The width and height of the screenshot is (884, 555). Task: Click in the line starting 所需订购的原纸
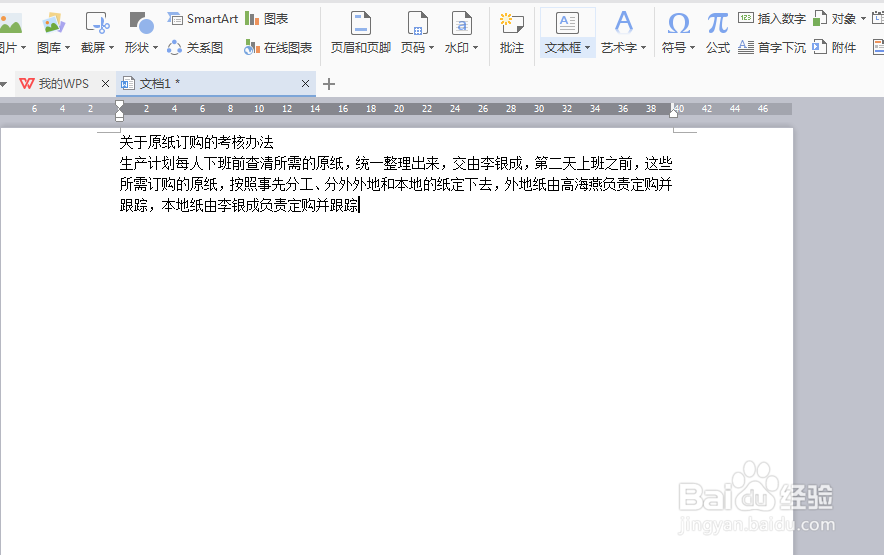click(396, 184)
